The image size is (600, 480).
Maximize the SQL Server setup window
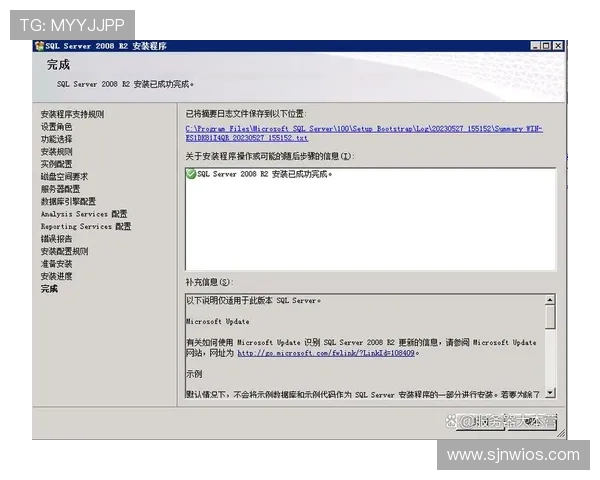[x=546, y=46]
